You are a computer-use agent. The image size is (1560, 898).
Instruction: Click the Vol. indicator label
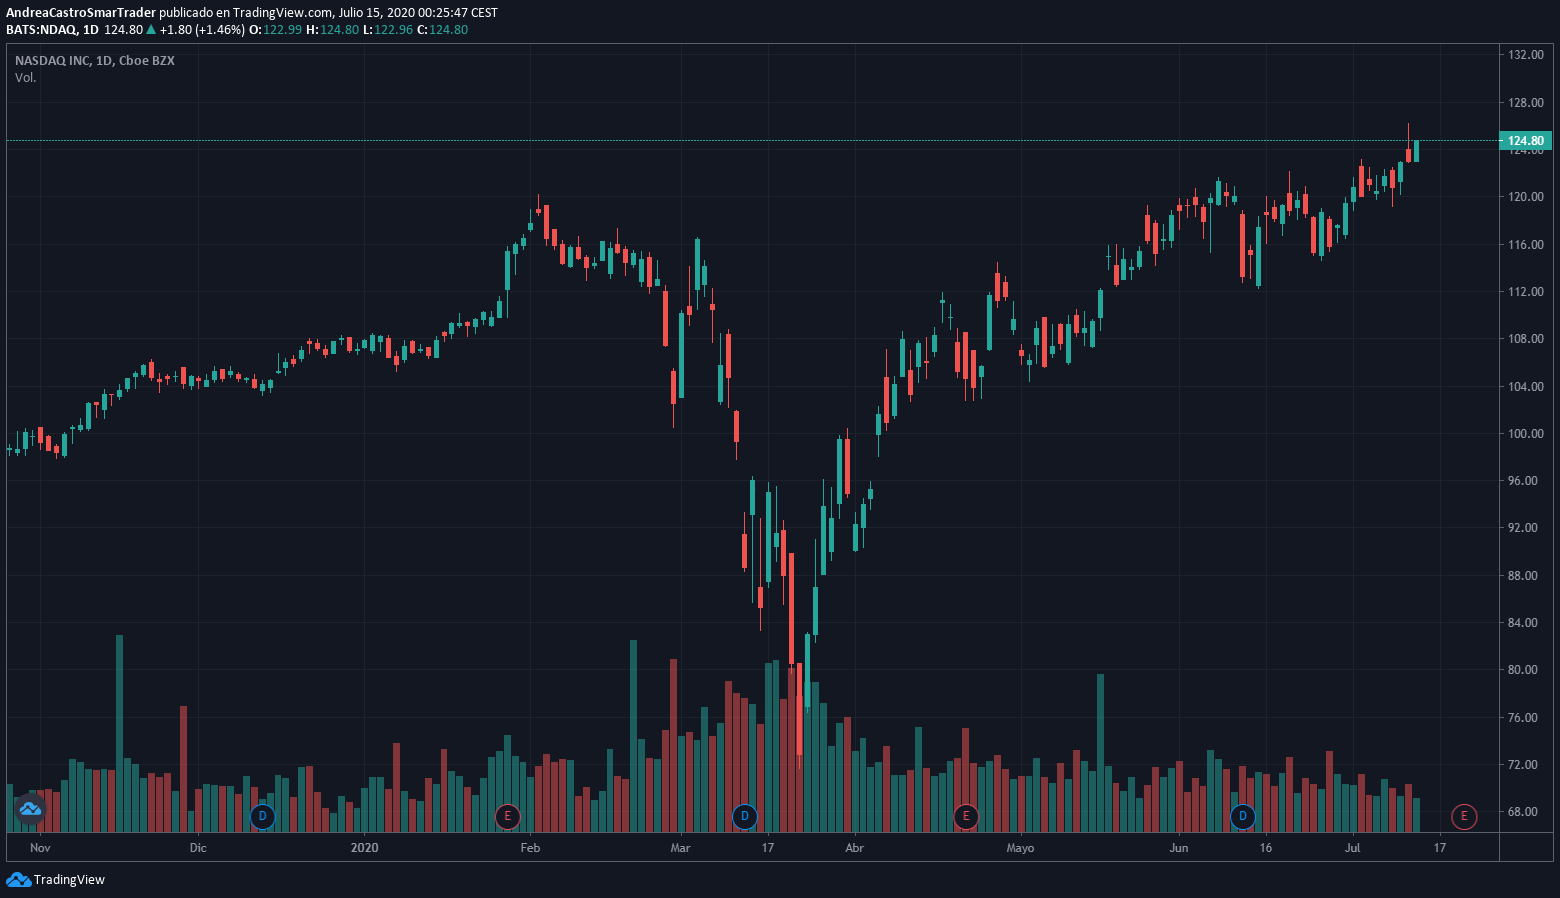coord(26,78)
